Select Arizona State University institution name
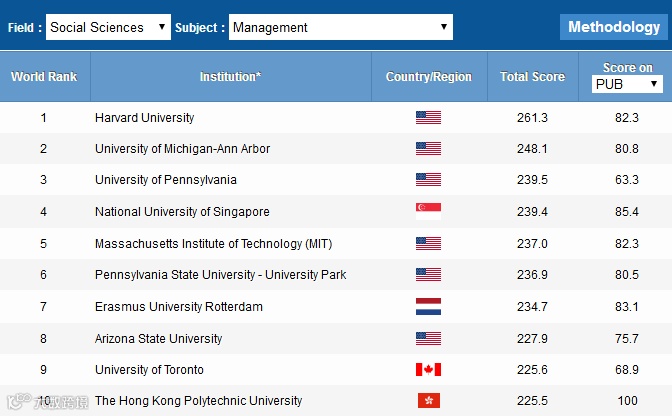The image size is (672, 416). point(159,338)
